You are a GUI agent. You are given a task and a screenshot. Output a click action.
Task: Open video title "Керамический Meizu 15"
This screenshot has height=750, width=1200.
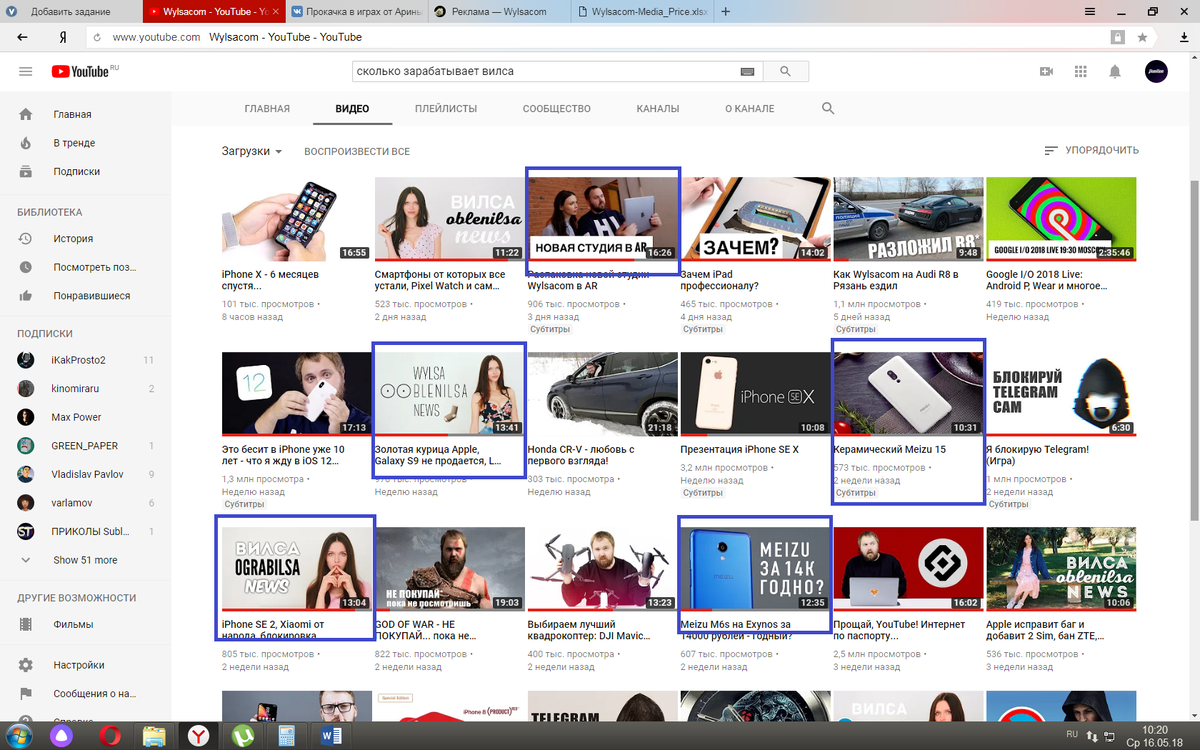[x=889, y=450]
